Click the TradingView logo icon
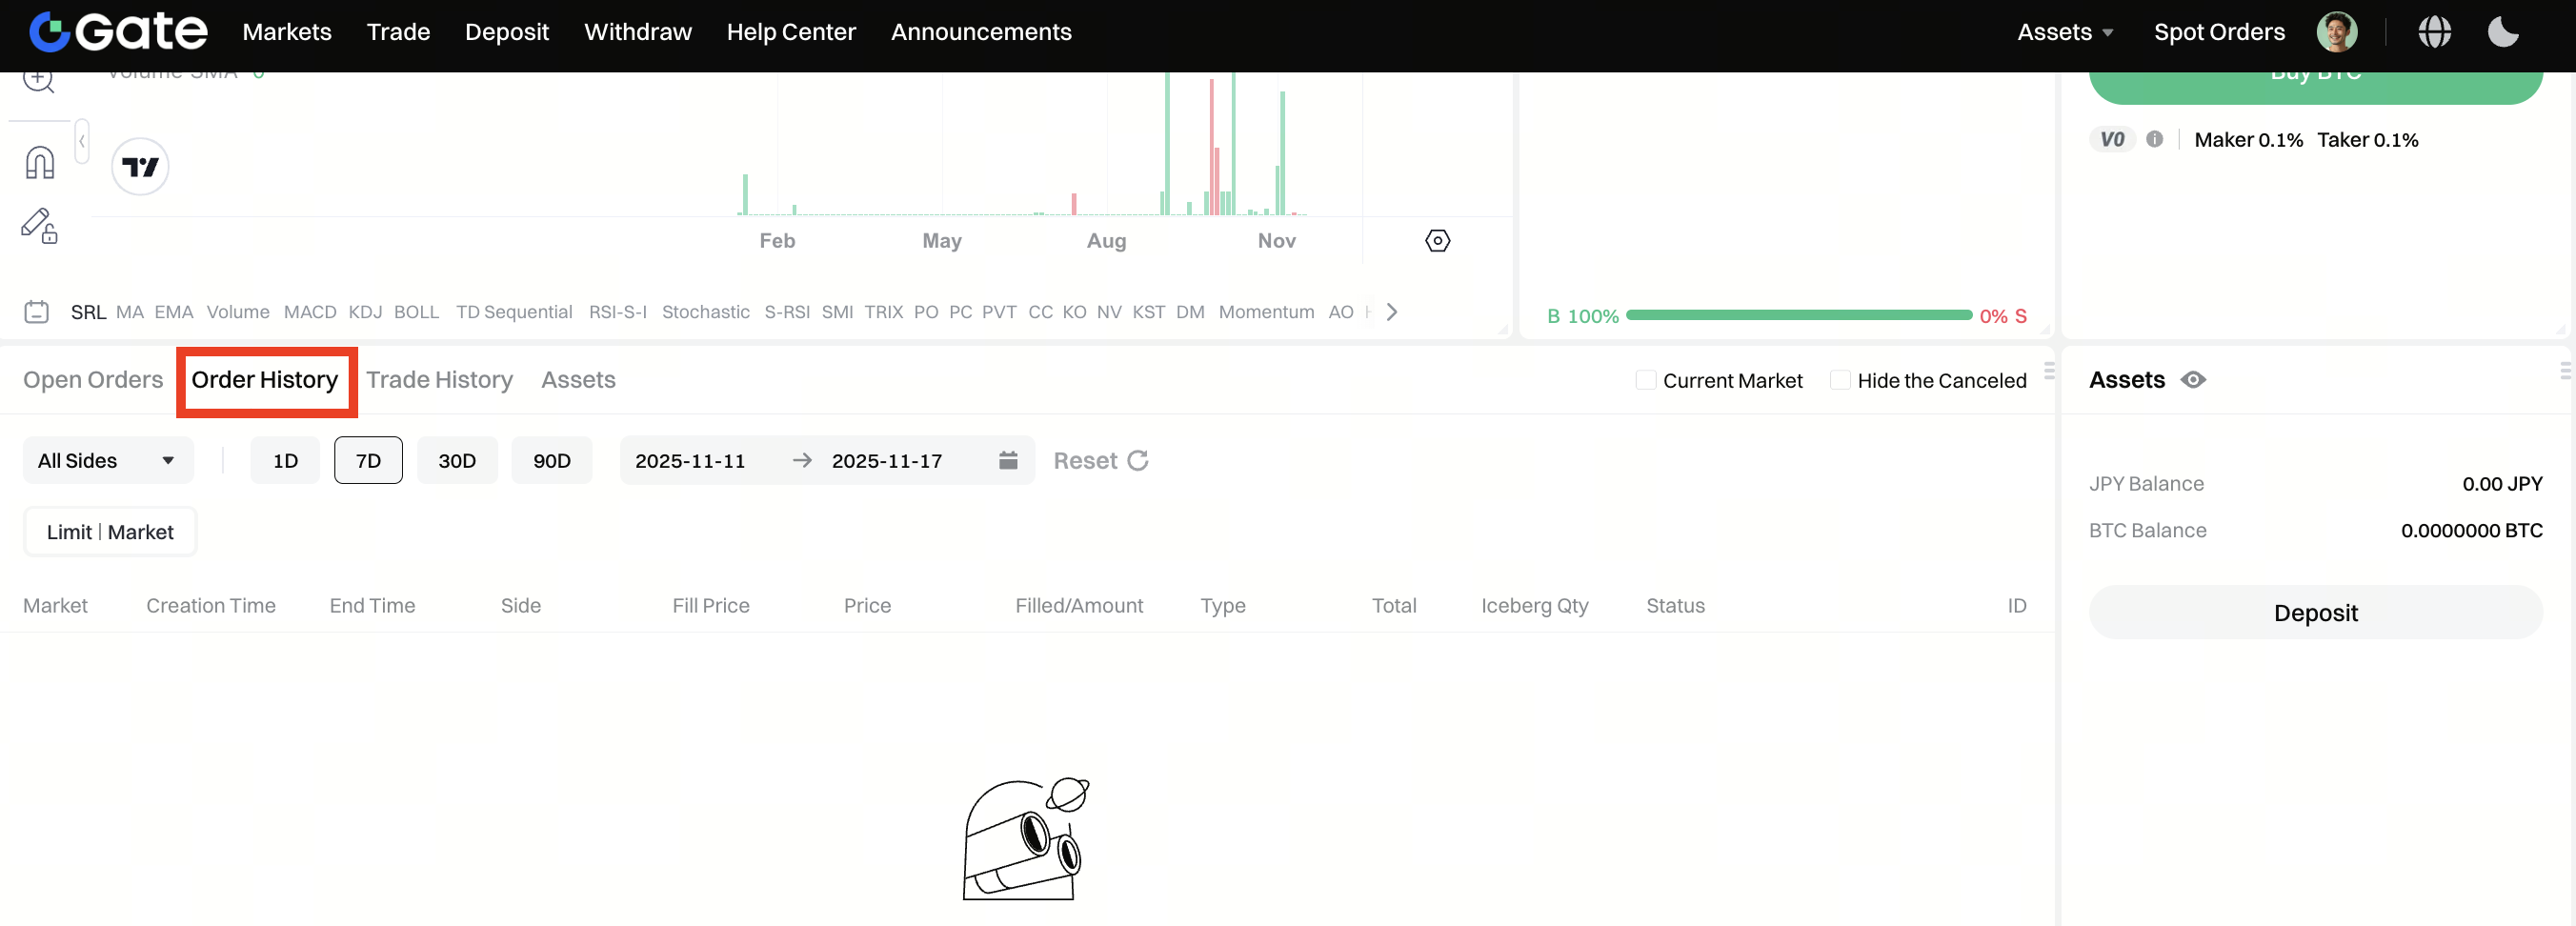The height and width of the screenshot is (926, 2576). click(140, 166)
